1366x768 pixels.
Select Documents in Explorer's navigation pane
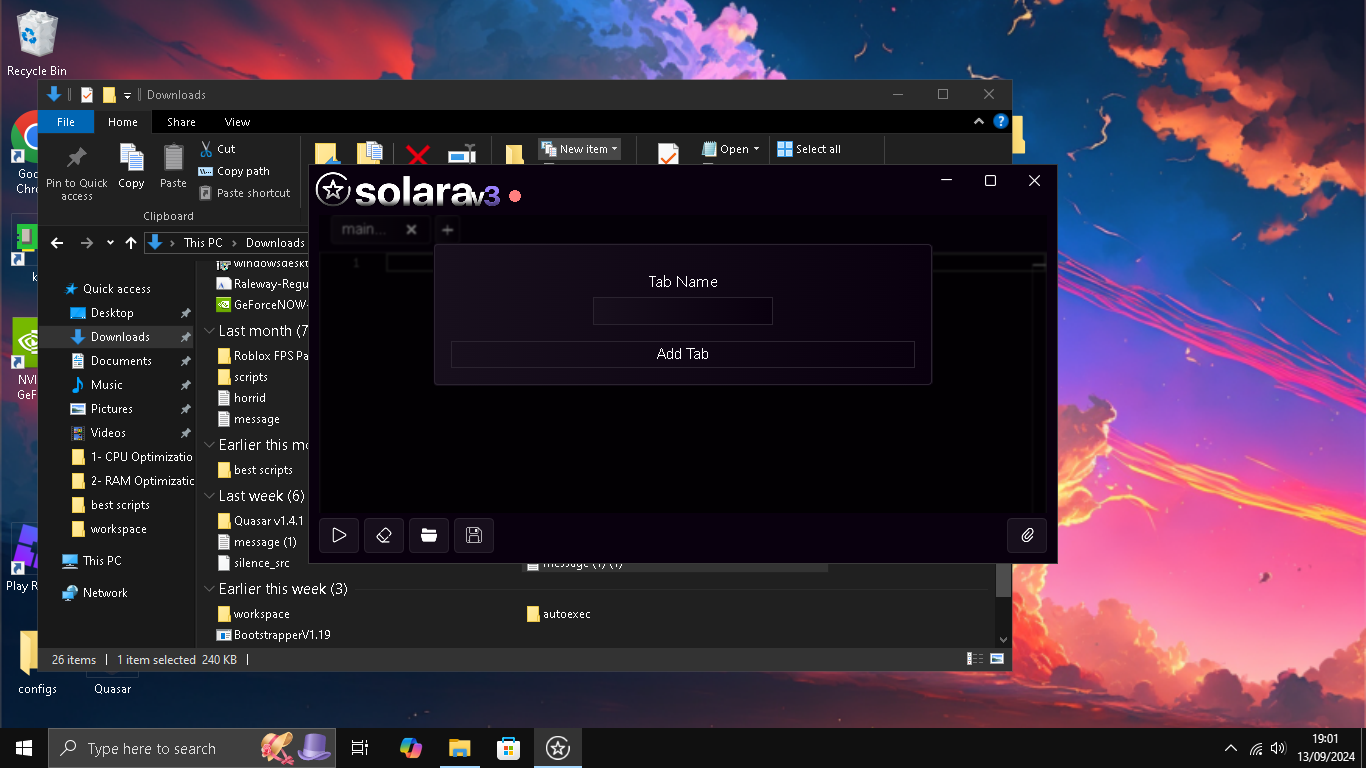pyautogui.click(x=121, y=361)
